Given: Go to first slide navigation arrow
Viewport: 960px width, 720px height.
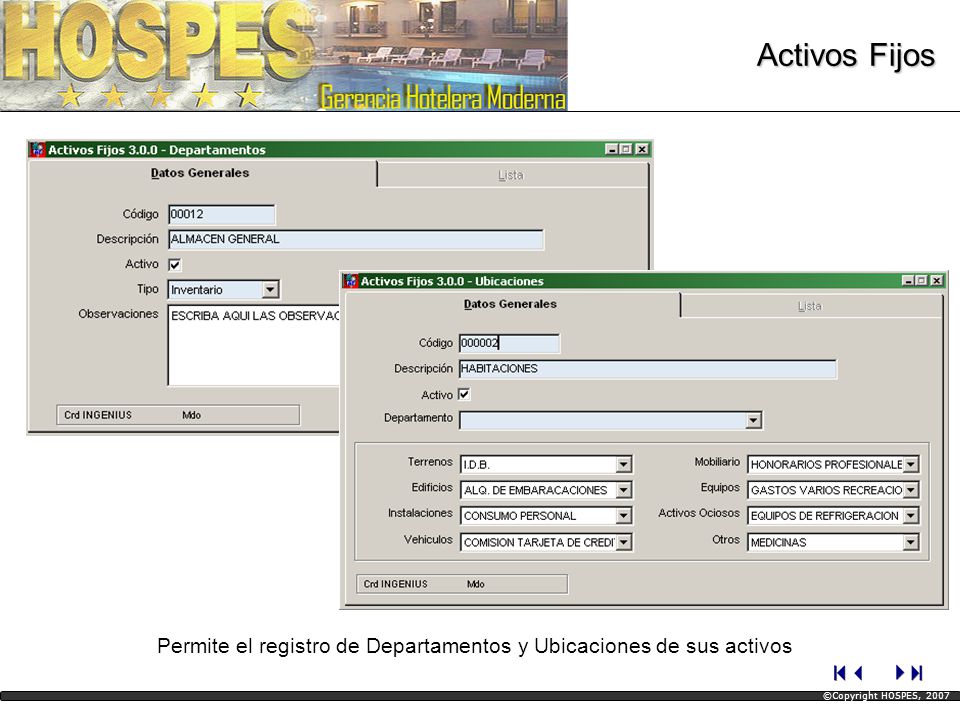Looking at the screenshot, I should coord(839,673).
